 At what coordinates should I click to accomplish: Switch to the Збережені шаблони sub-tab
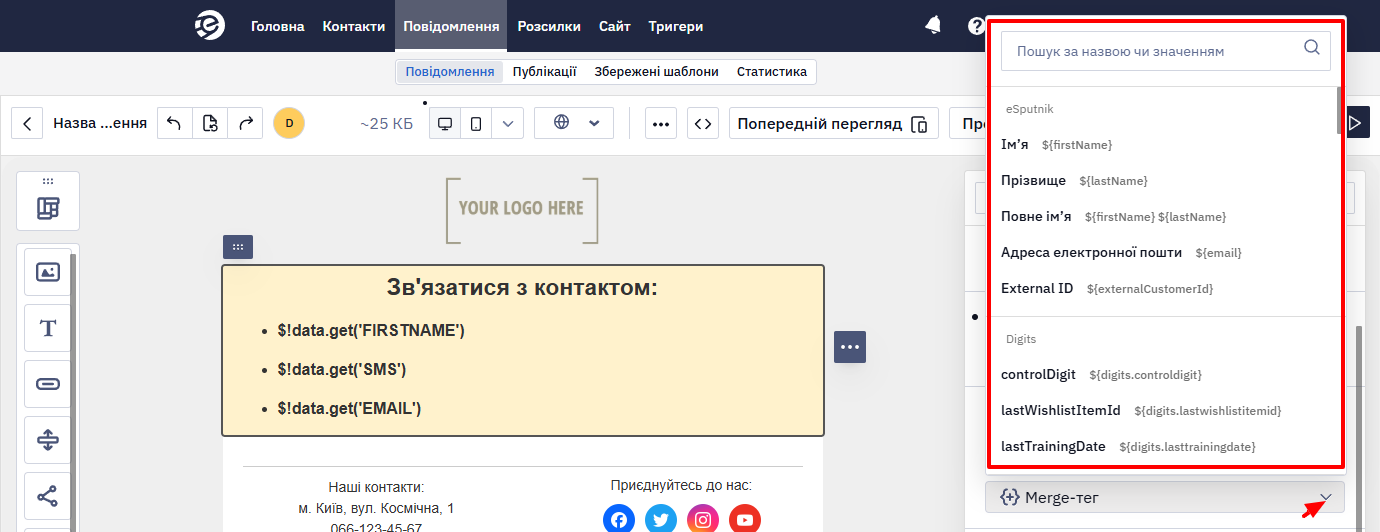(656, 72)
